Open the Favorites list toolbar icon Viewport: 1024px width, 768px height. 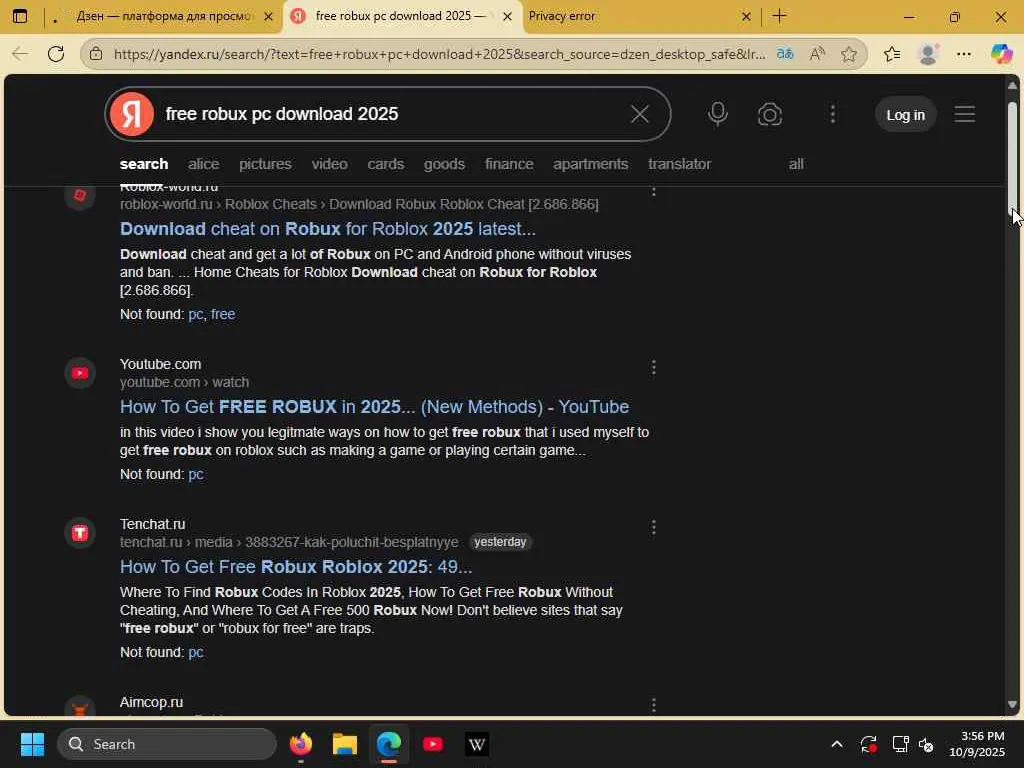[x=892, y=54]
